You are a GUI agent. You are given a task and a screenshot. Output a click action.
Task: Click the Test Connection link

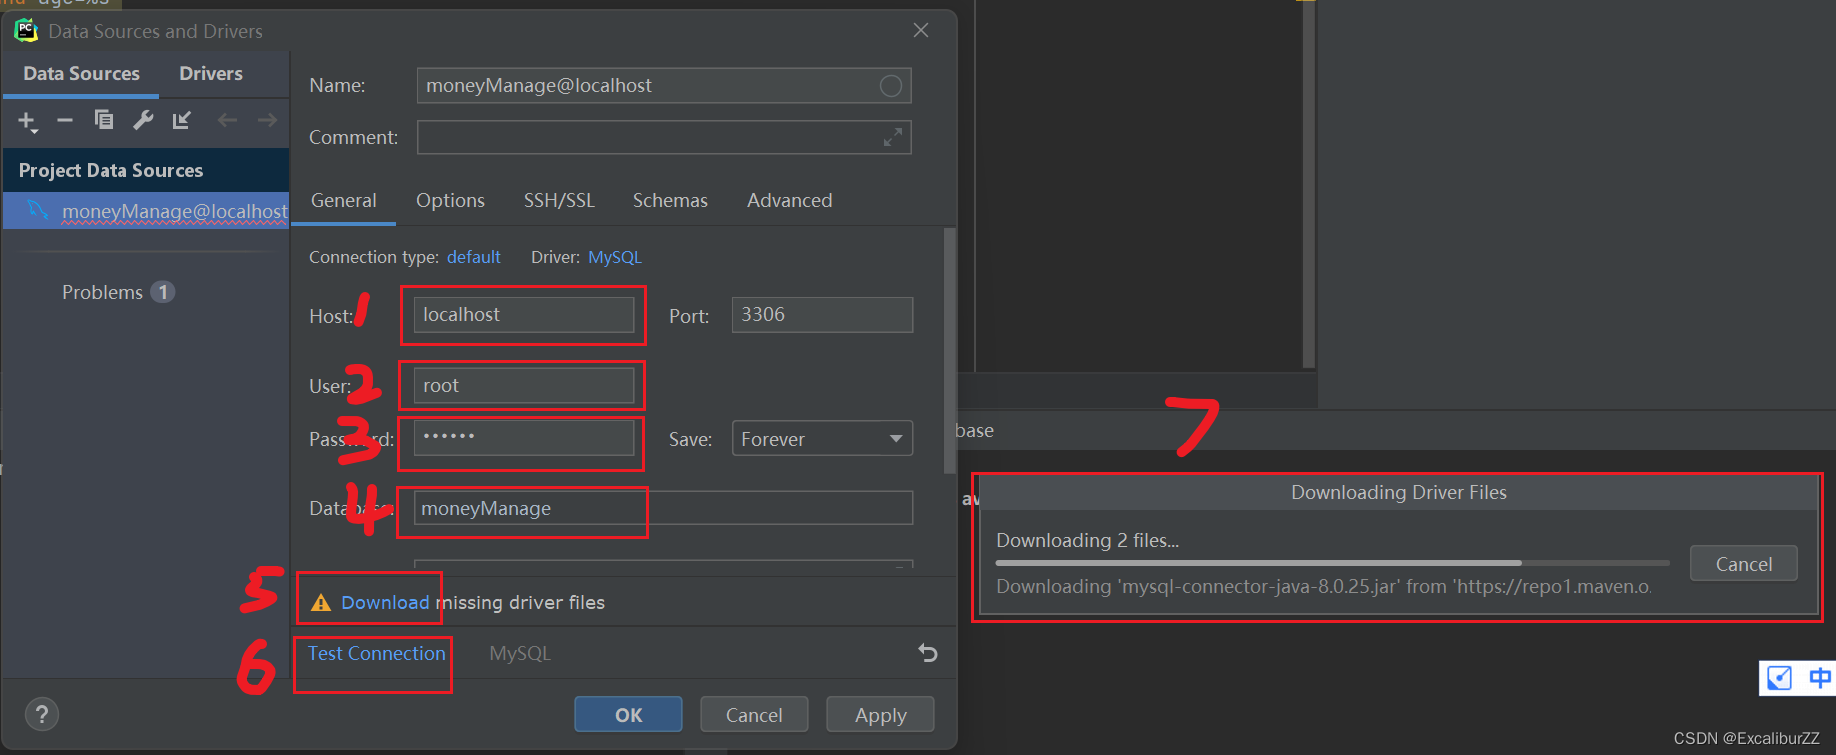pos(376,653)
